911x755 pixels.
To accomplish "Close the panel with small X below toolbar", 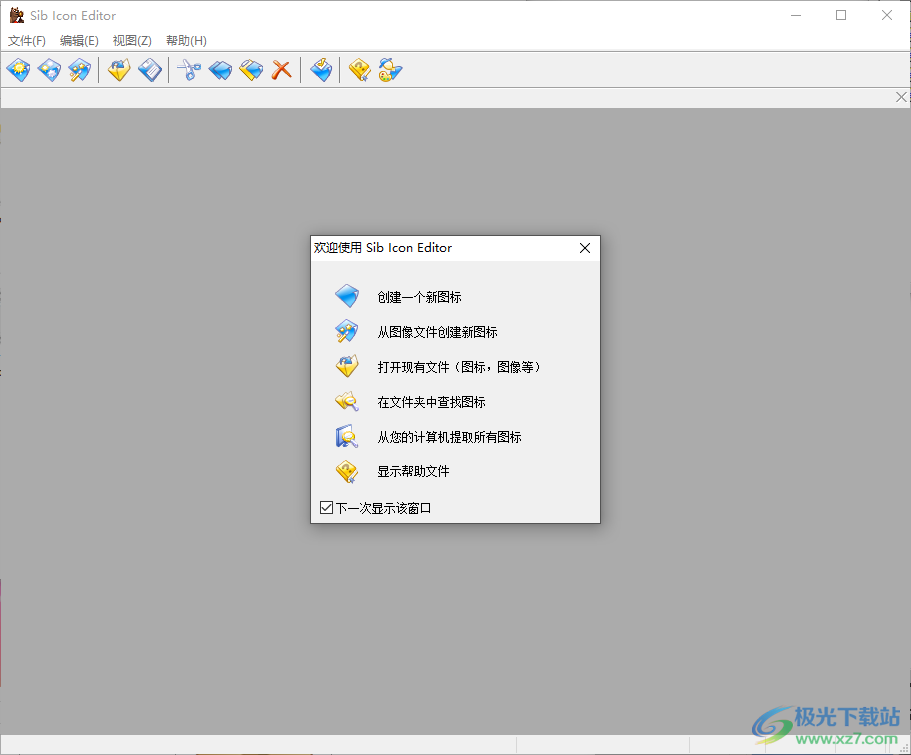I will coord(901,97).
